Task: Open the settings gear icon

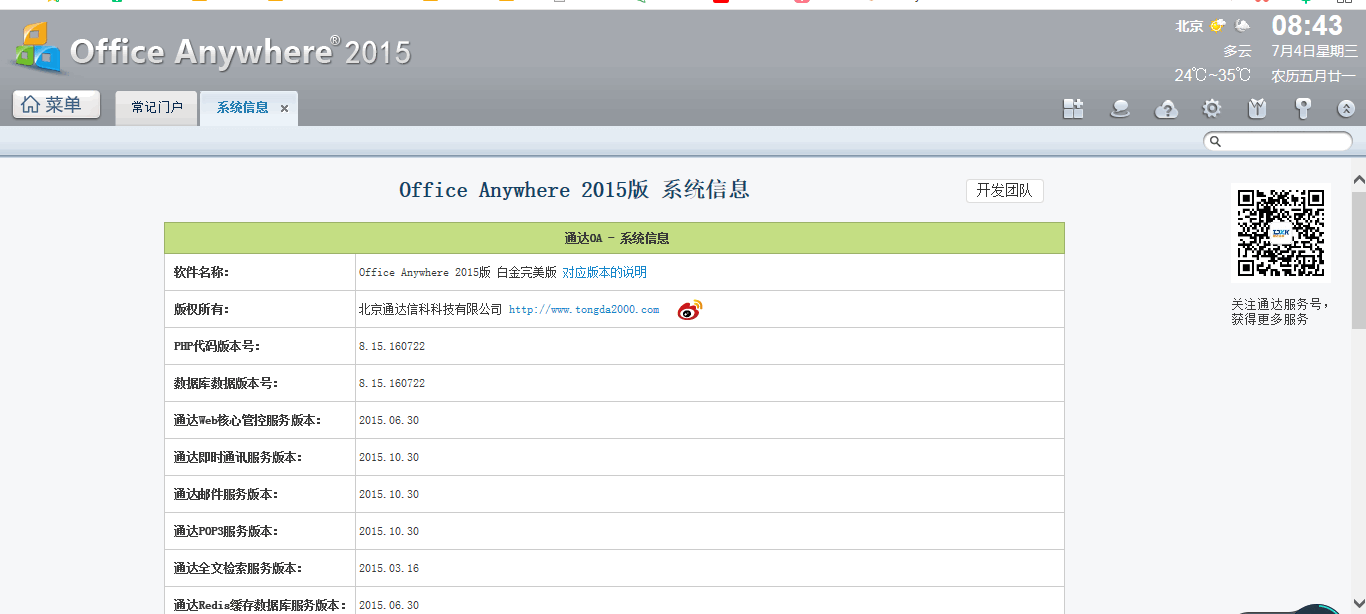Action: [1212, 109]
